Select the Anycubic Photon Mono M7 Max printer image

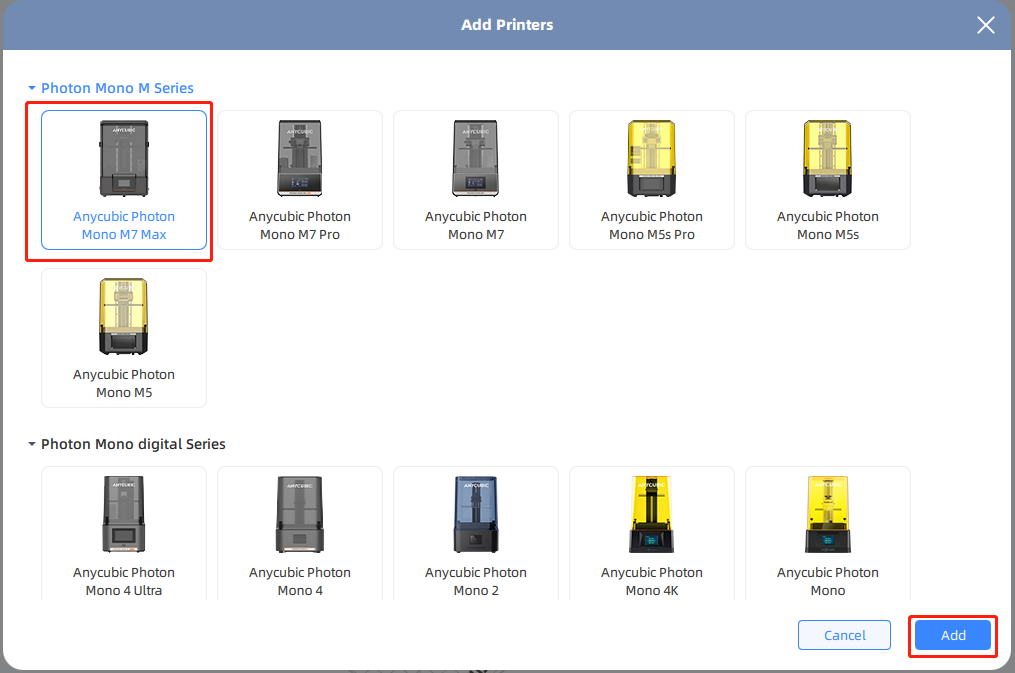124,159
